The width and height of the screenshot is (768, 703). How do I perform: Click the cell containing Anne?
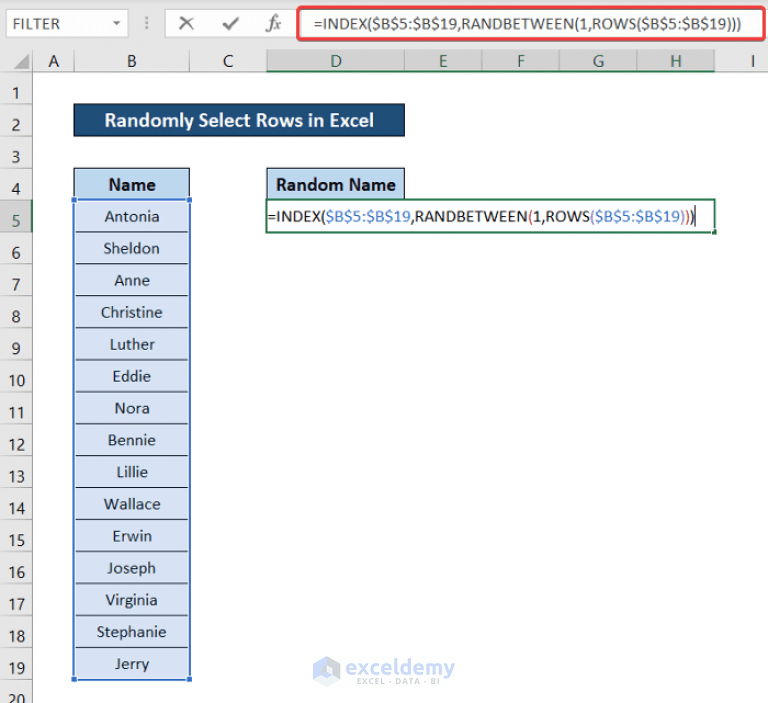pos(132,280)
